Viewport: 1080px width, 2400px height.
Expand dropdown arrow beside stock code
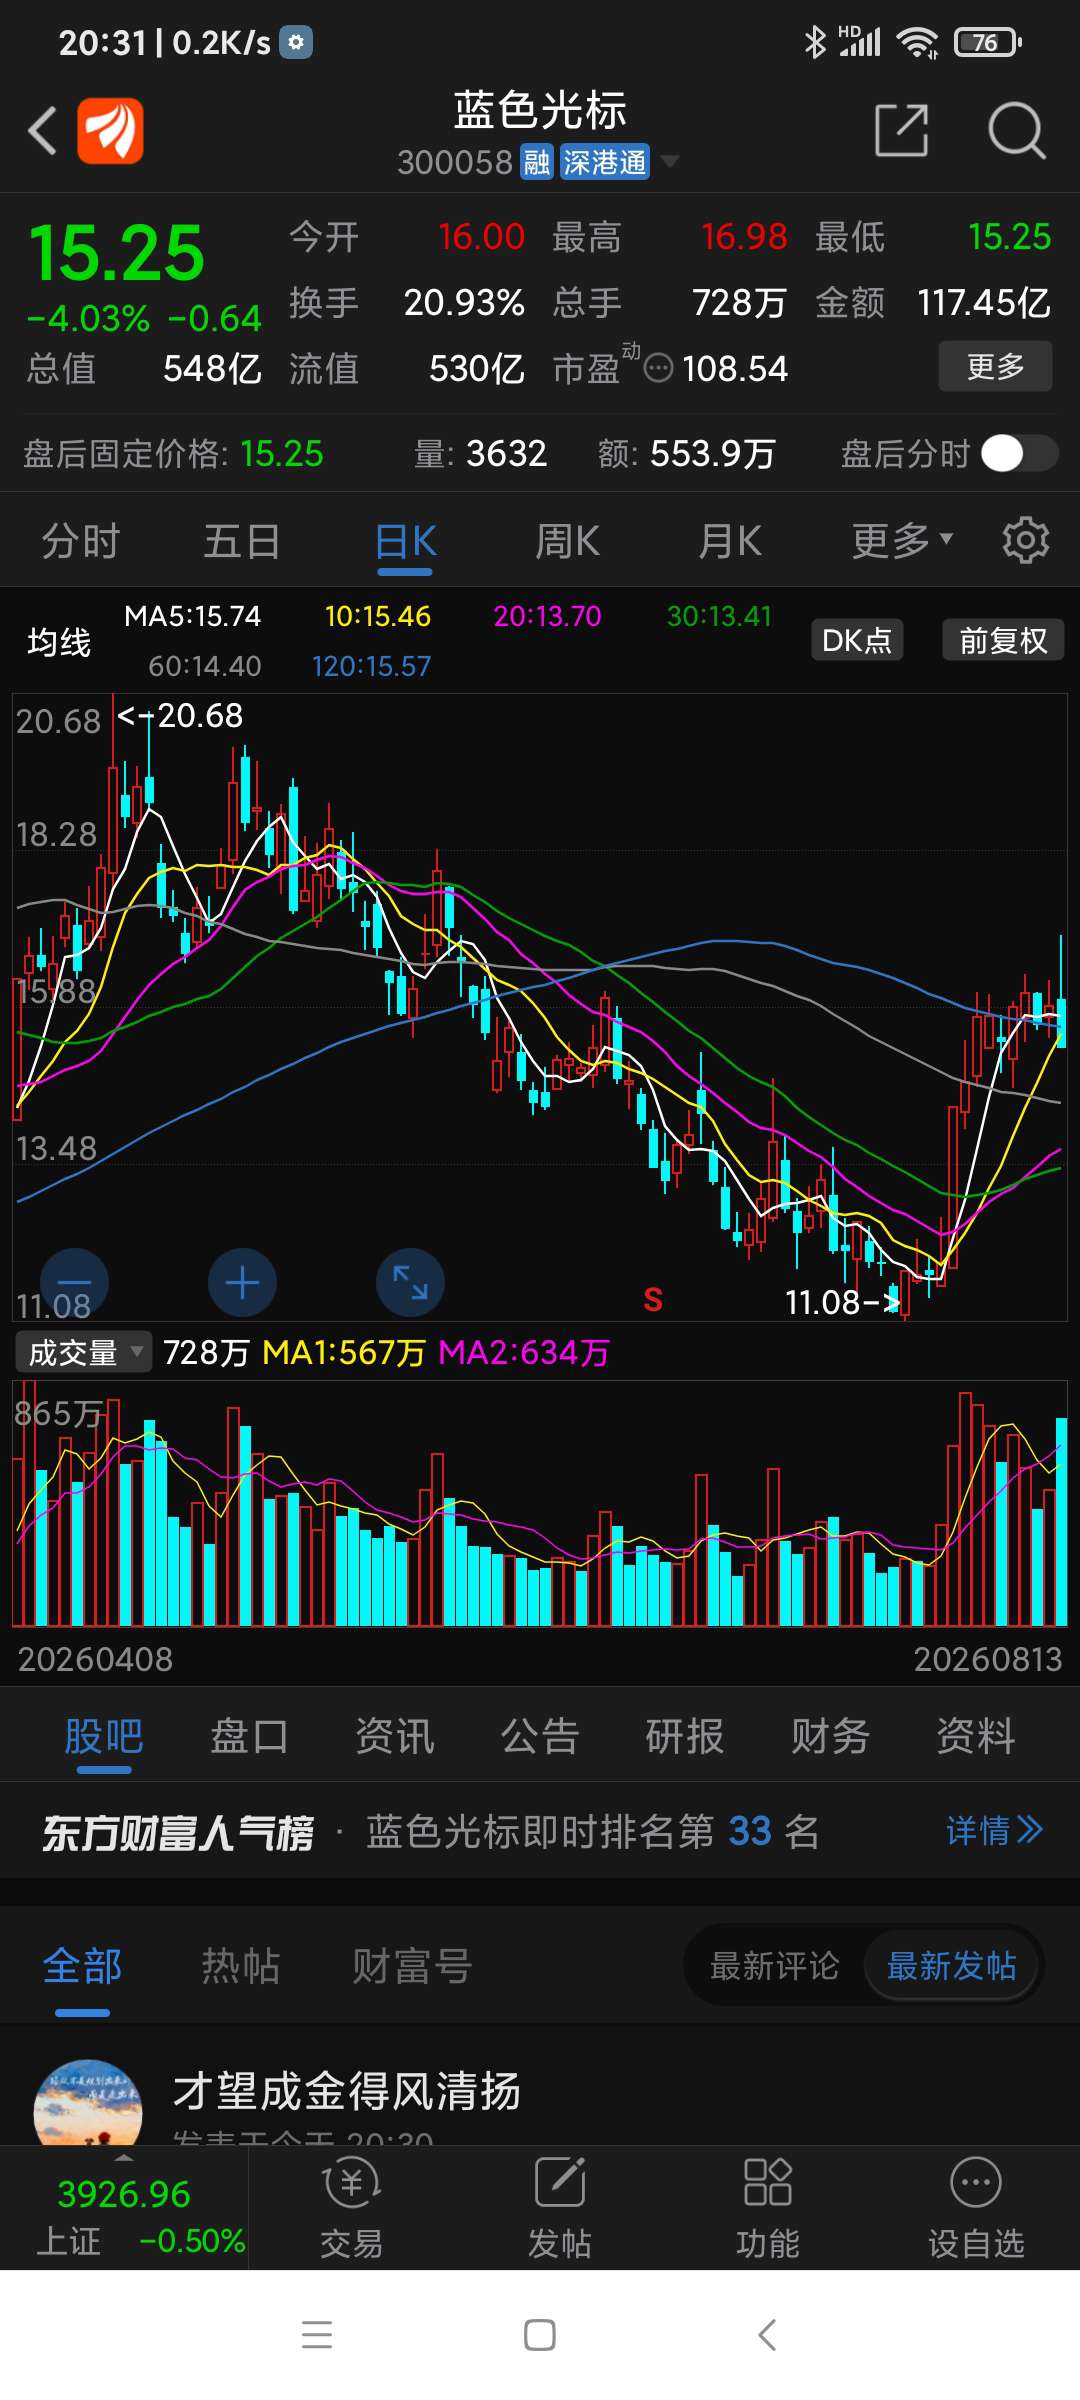click(x=670, y=161)
